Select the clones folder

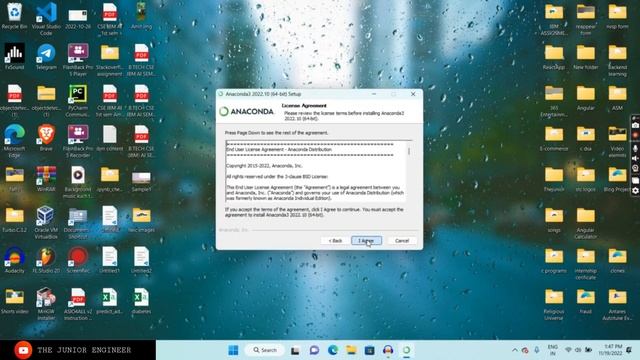tap(617, 260)
